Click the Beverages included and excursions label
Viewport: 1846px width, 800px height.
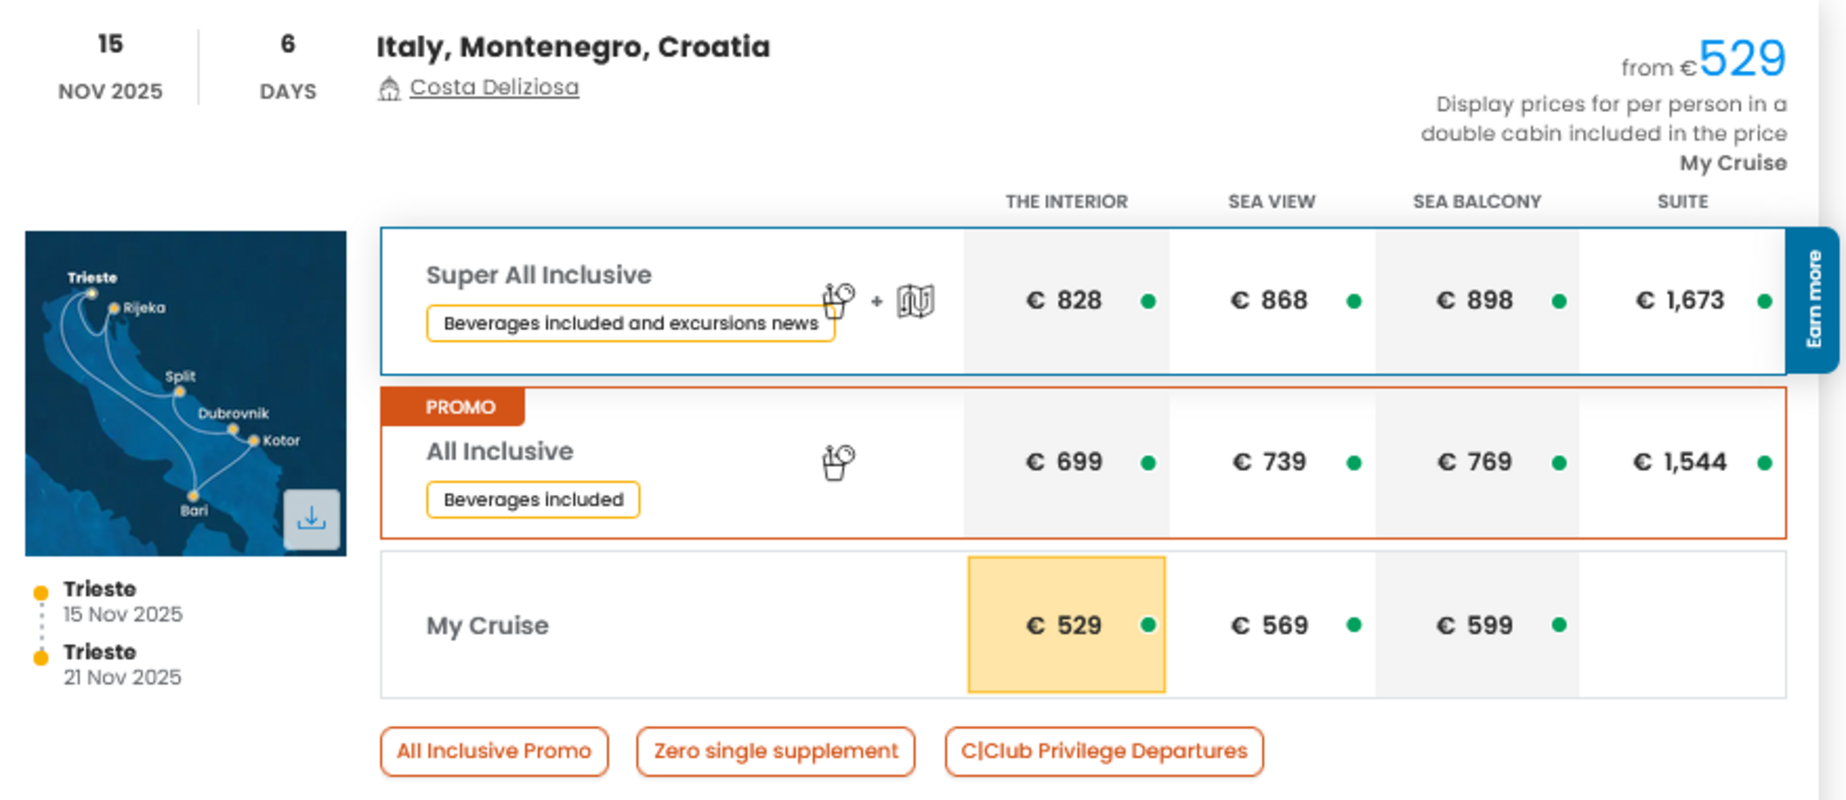(630, 324)
